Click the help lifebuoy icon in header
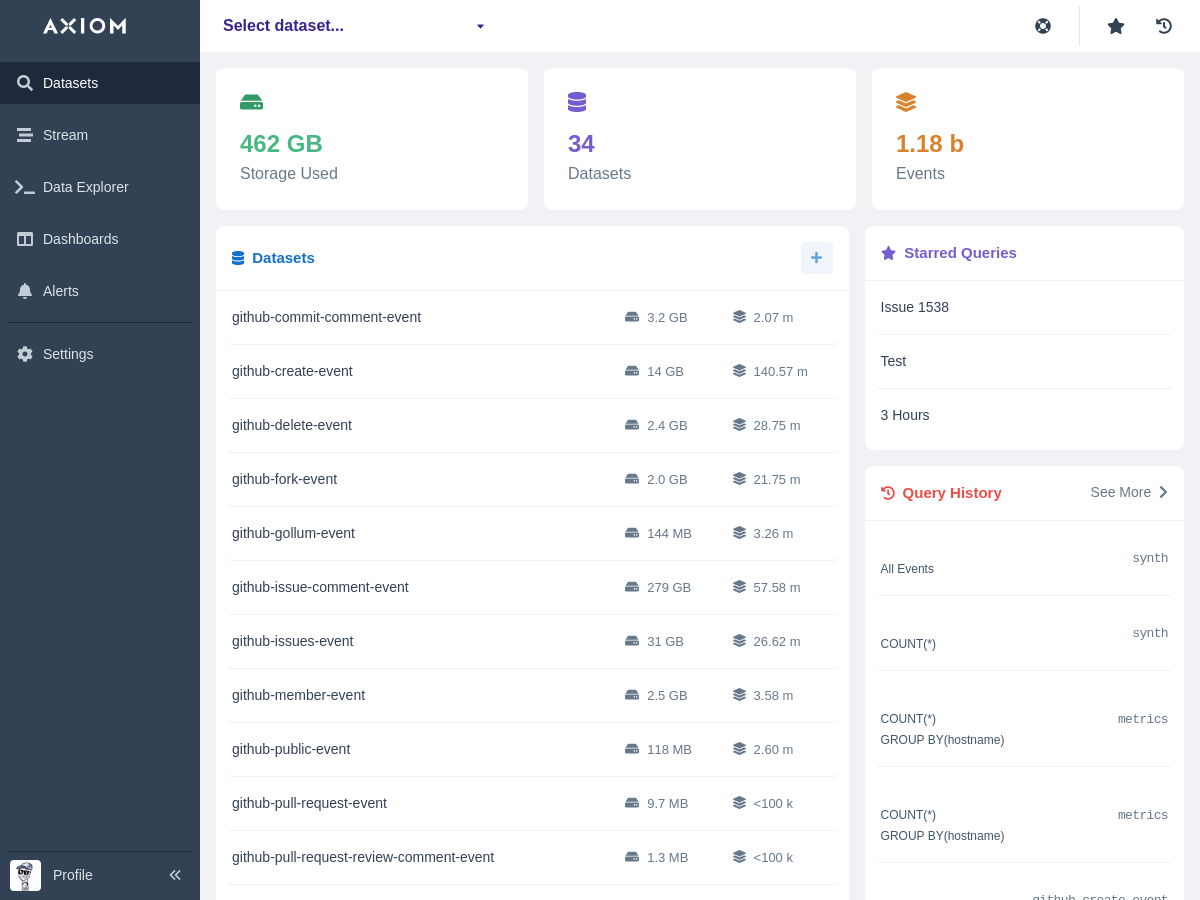 [1043, 26]
